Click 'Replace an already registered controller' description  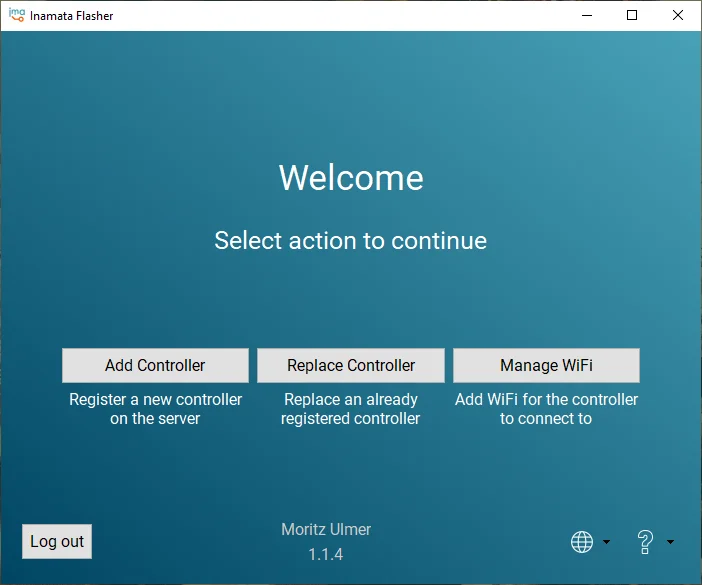tap(351, 409)
